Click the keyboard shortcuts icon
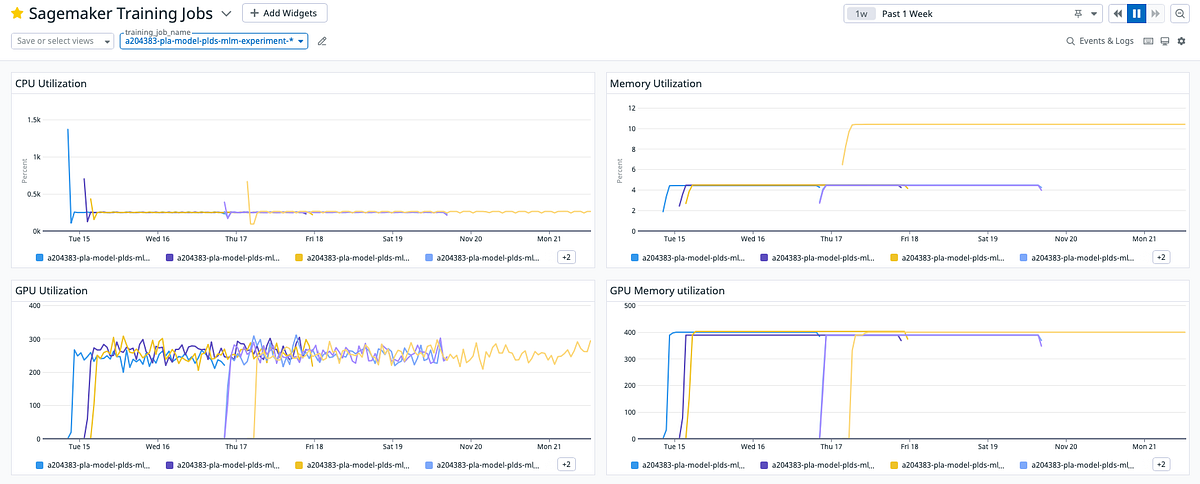Screen dimensions: 1200x484 pos(1148,41)
